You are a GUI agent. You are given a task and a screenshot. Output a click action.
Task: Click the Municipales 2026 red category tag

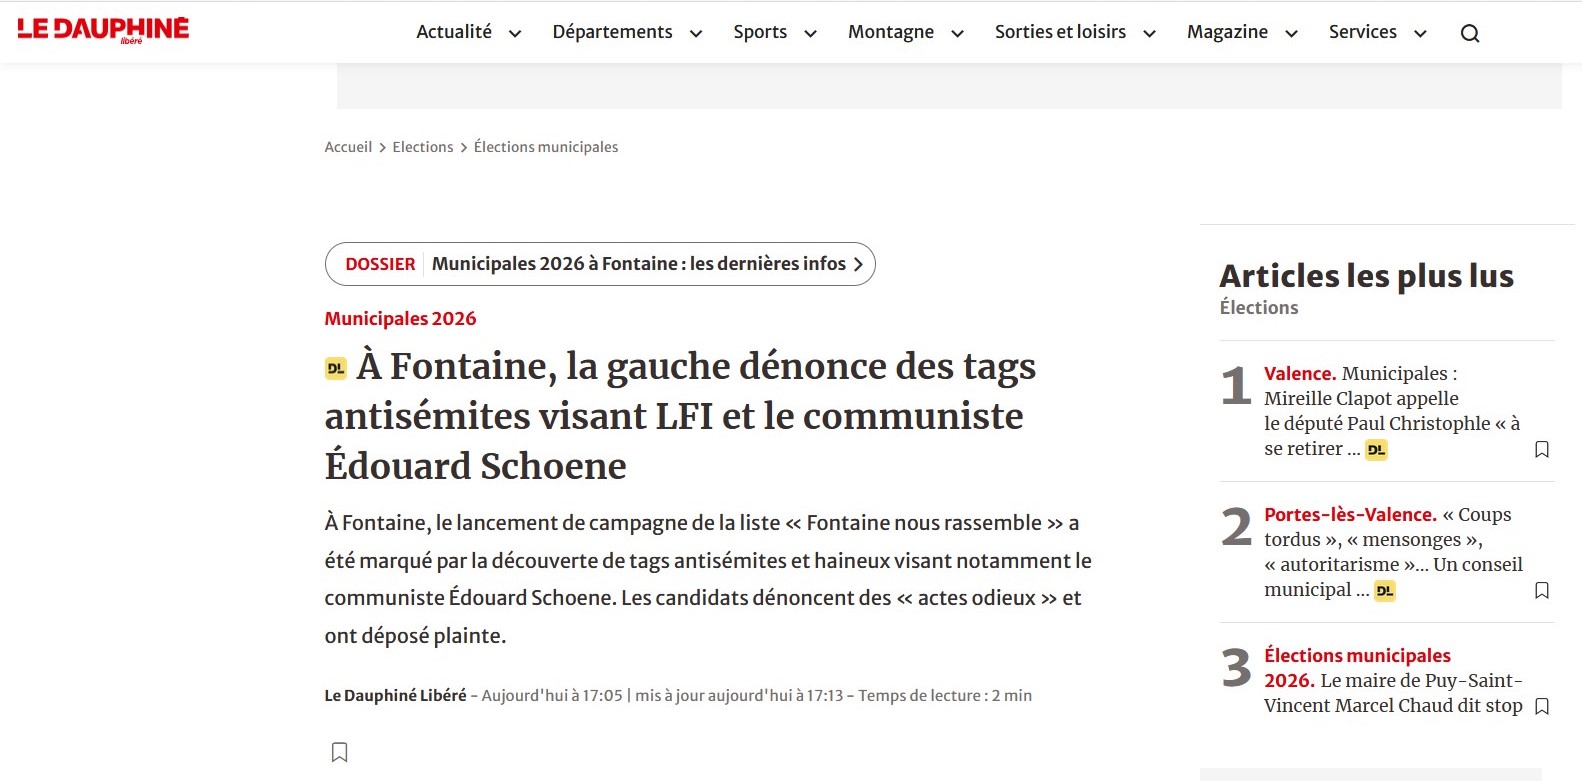point(400,319)
